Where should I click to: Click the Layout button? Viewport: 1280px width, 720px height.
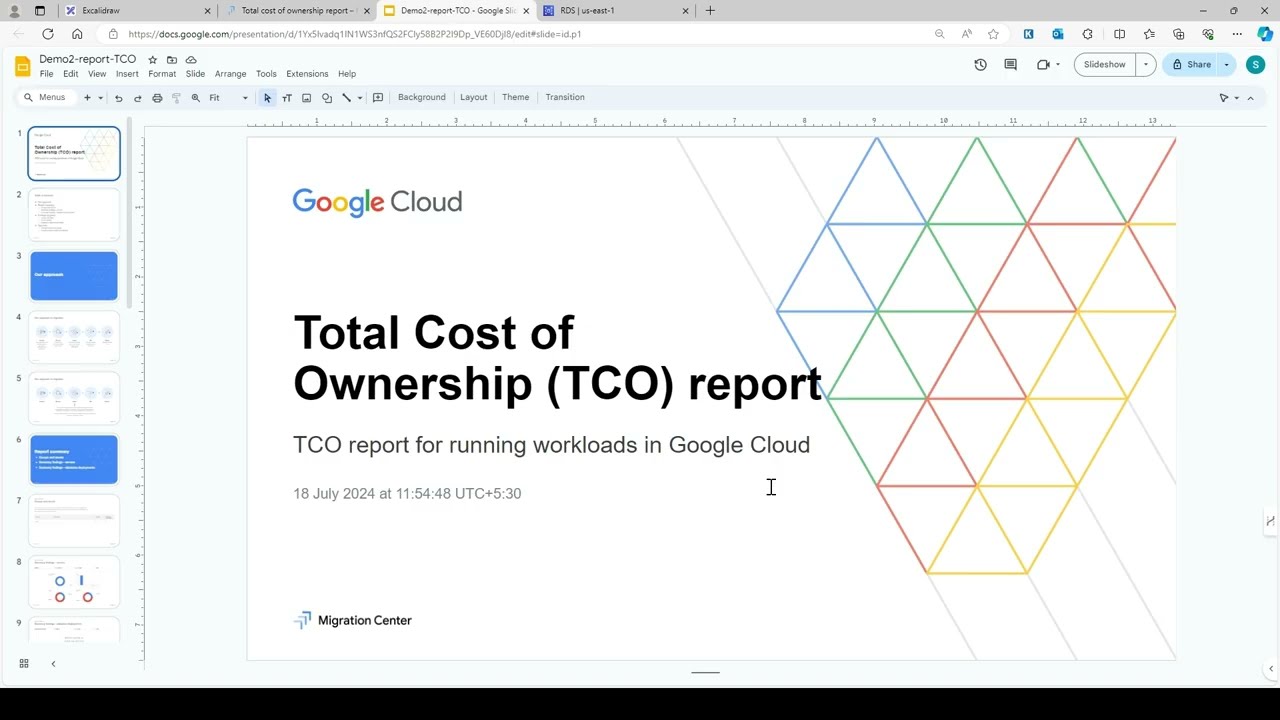(x=474, y=98)
